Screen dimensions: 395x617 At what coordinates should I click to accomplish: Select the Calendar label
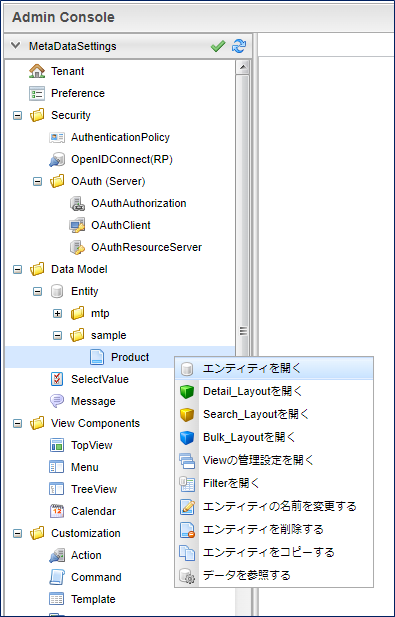[x=93, y=512]
